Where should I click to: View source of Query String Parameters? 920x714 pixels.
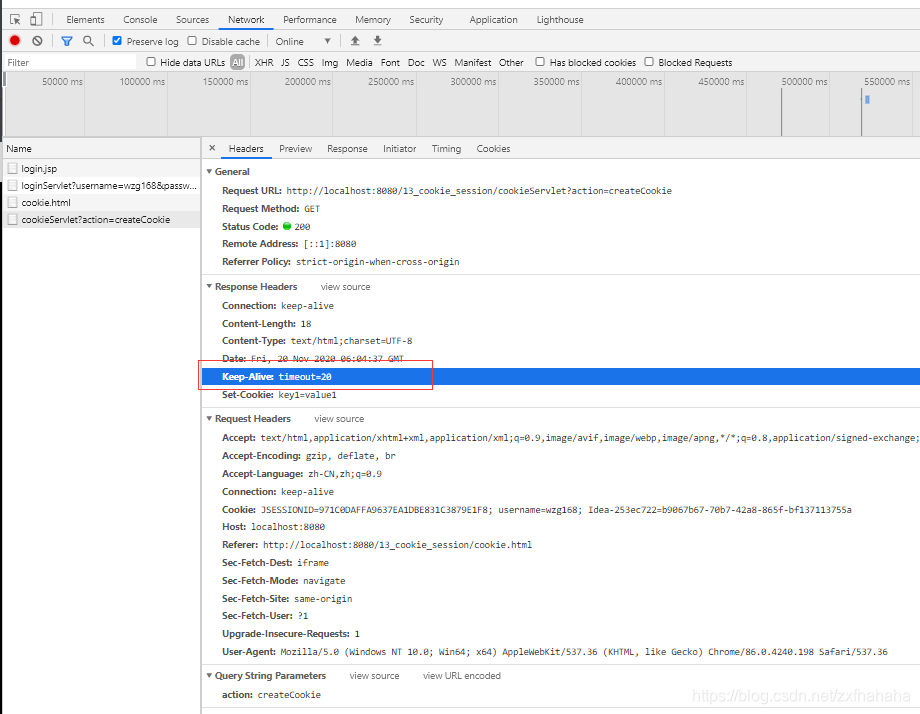tap(374, 676)
